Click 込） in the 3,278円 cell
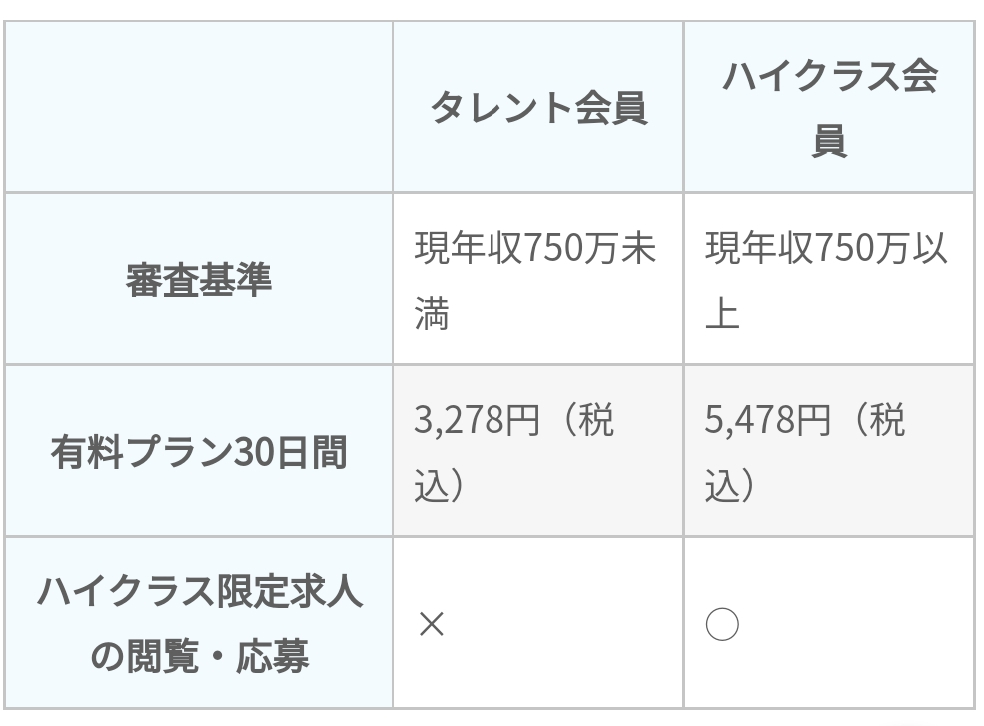The image size is (984, 726). click(440, 484)
